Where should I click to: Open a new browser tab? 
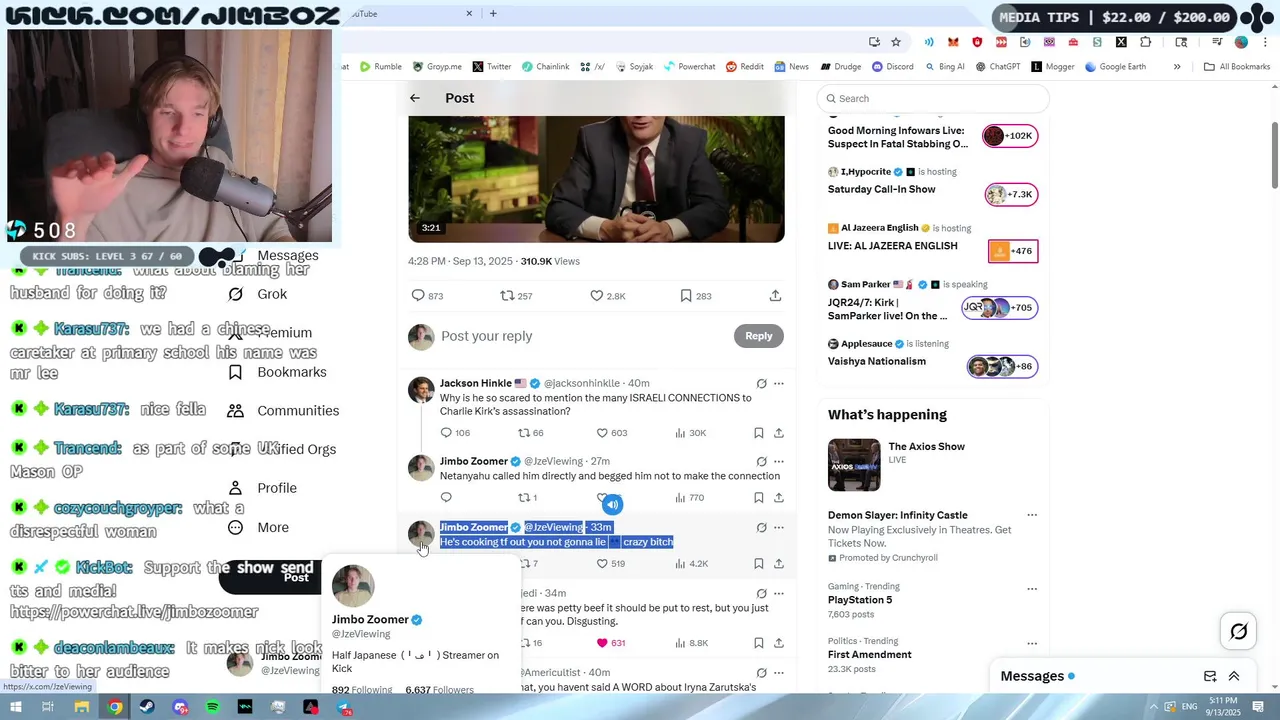(x=493, y=14)
